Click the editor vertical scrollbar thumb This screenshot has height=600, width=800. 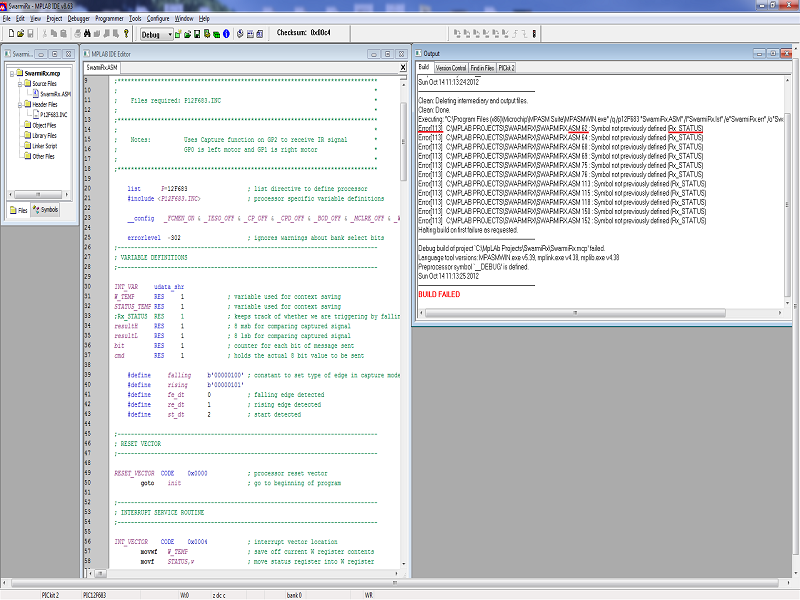tap(403, 141)
